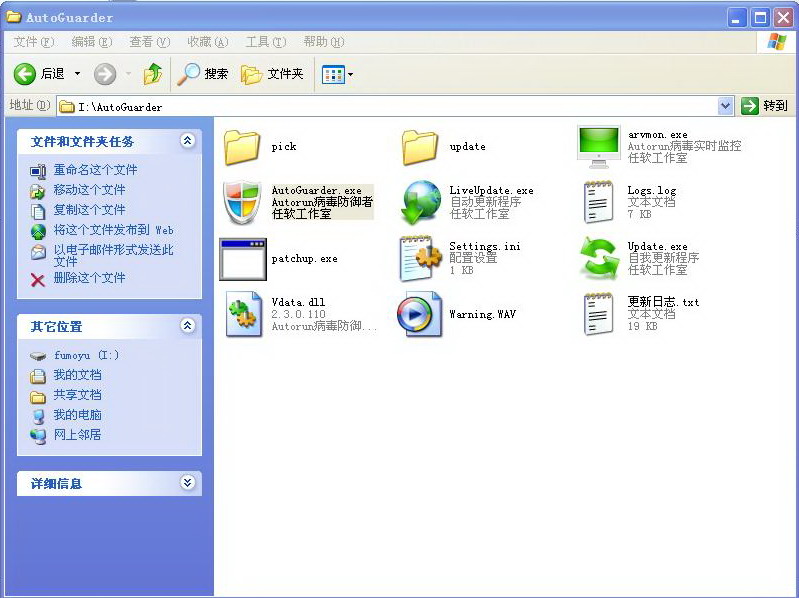Select the Logs.log notepad icon
Screen dimensions: 799x598
(599, 202)
